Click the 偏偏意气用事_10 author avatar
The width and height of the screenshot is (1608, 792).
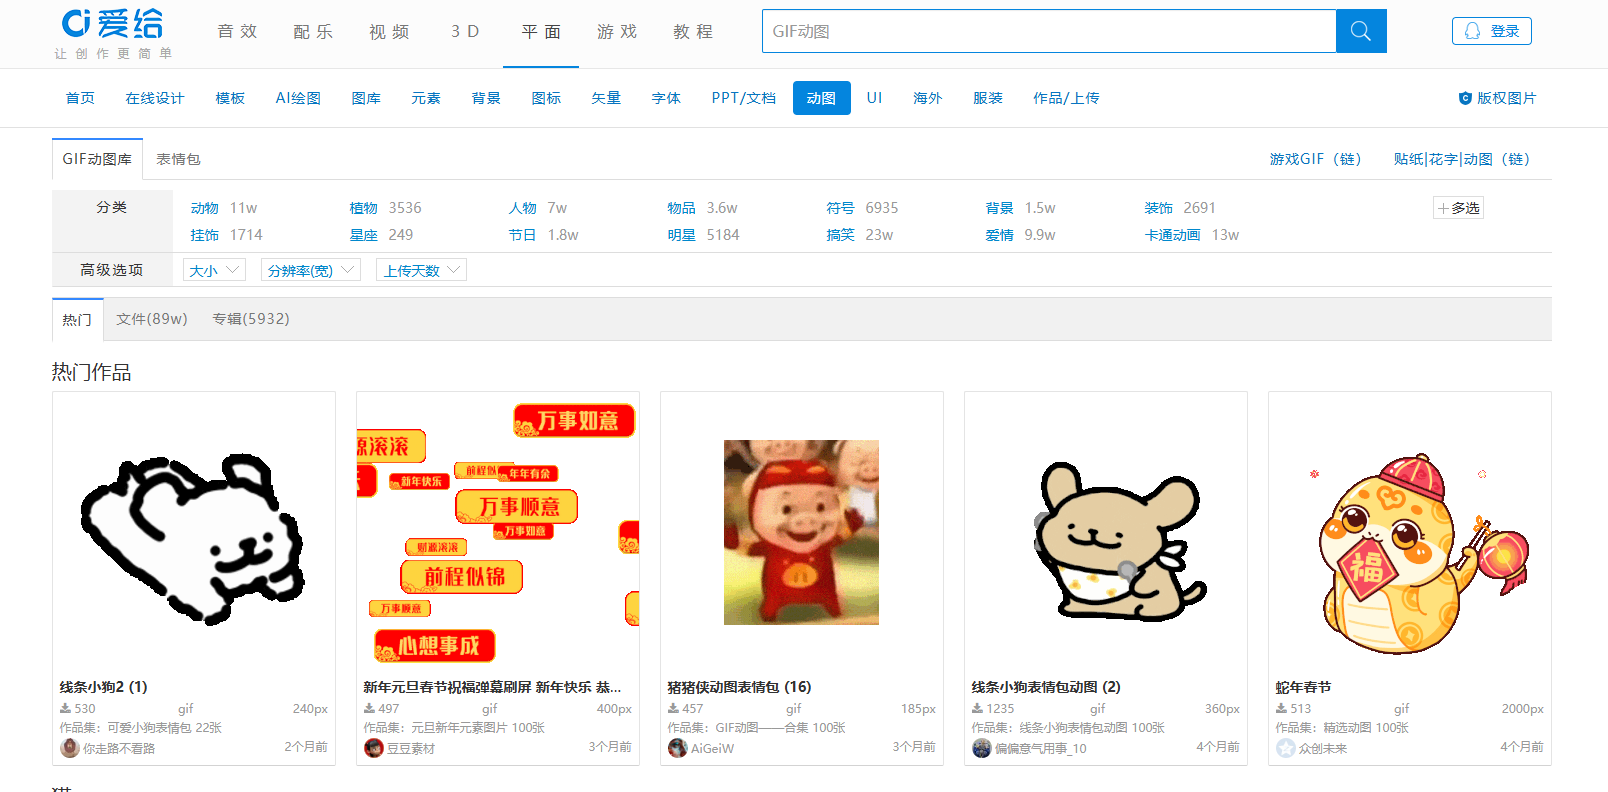click(981, 748)
